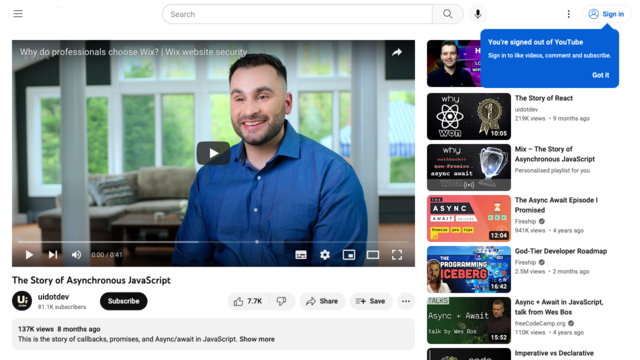The height and width of the screenshot is (360, 640).
Task: Expand description with Show more
Action: pyautogui.click(x=257, y=339)
